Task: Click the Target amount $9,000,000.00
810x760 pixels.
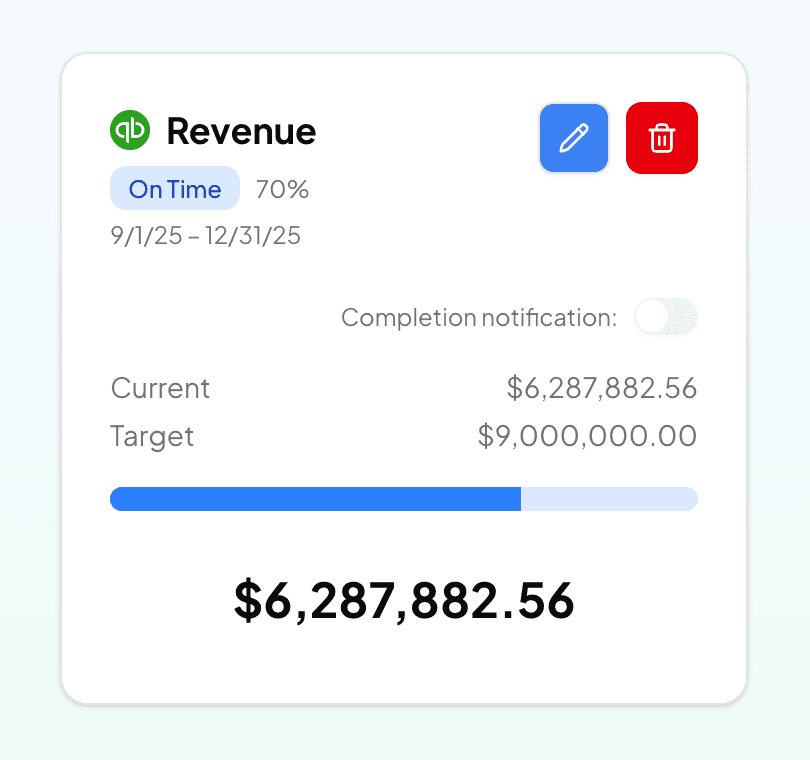Action: [x=587, y=436]
